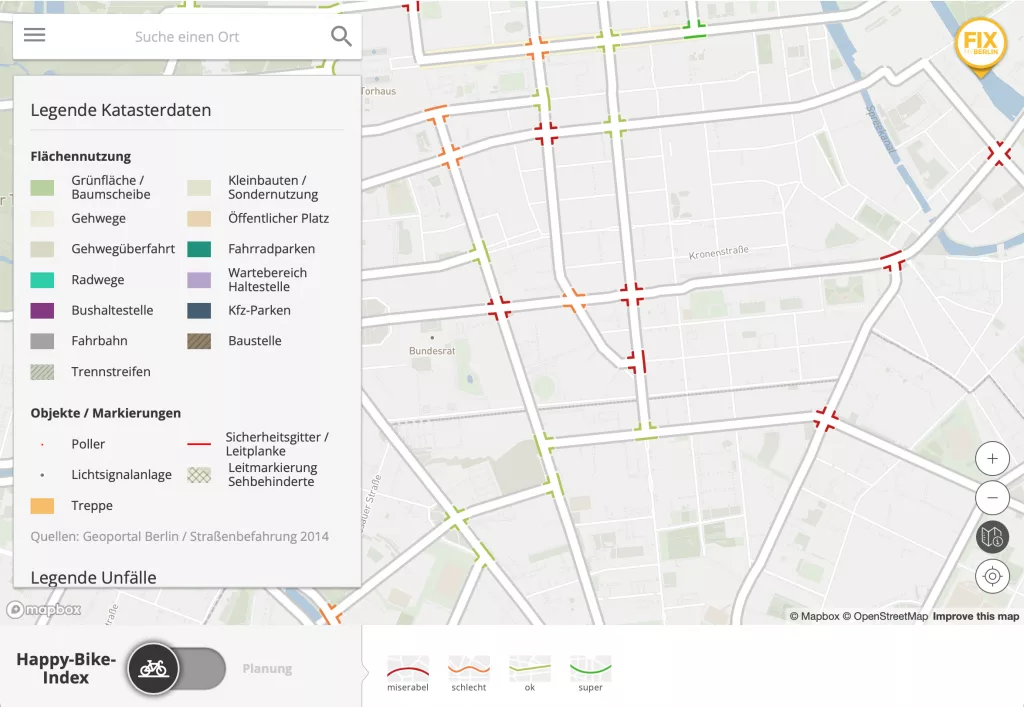The width and height of the screenshot is (1024, 707).
Task: Click the Objekte / Markierungen heading
Action: (104, 413)
